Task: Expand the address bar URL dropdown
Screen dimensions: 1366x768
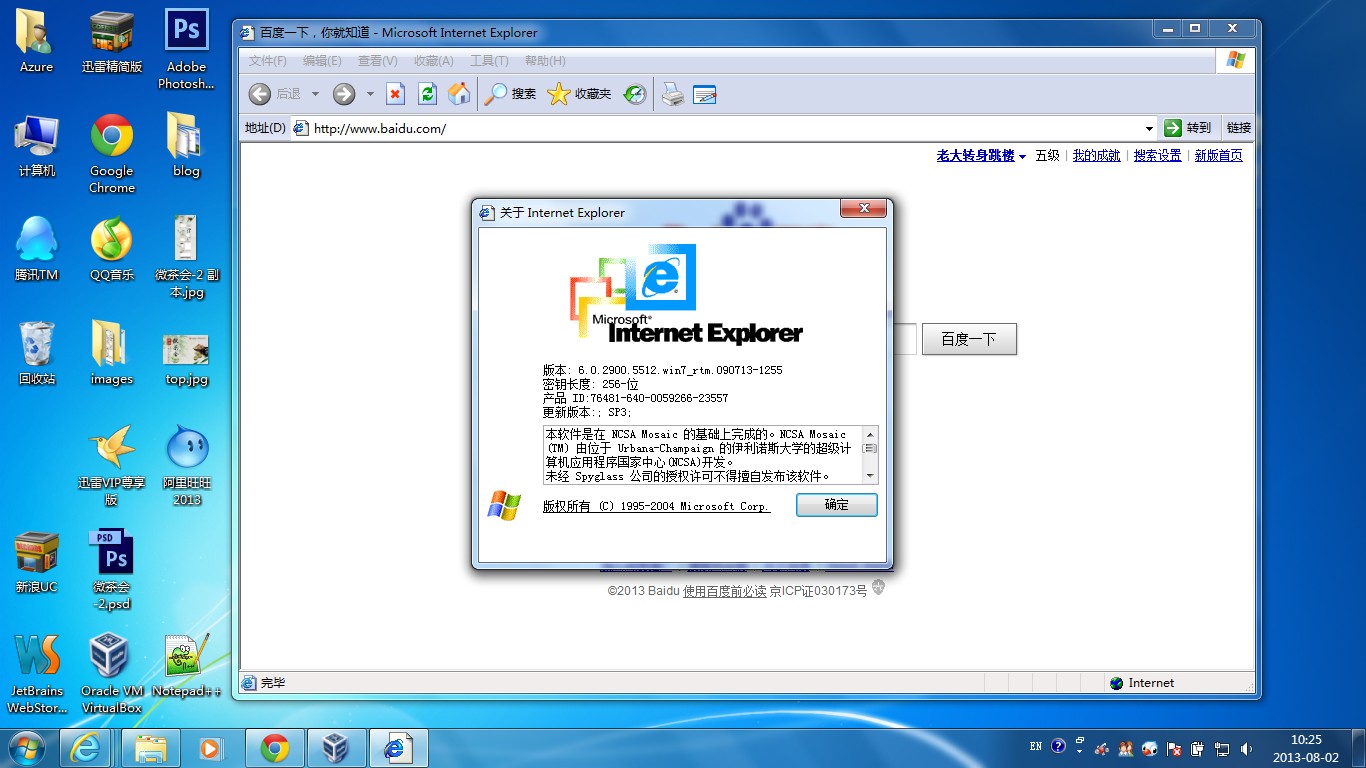Action: (1149, 128)
